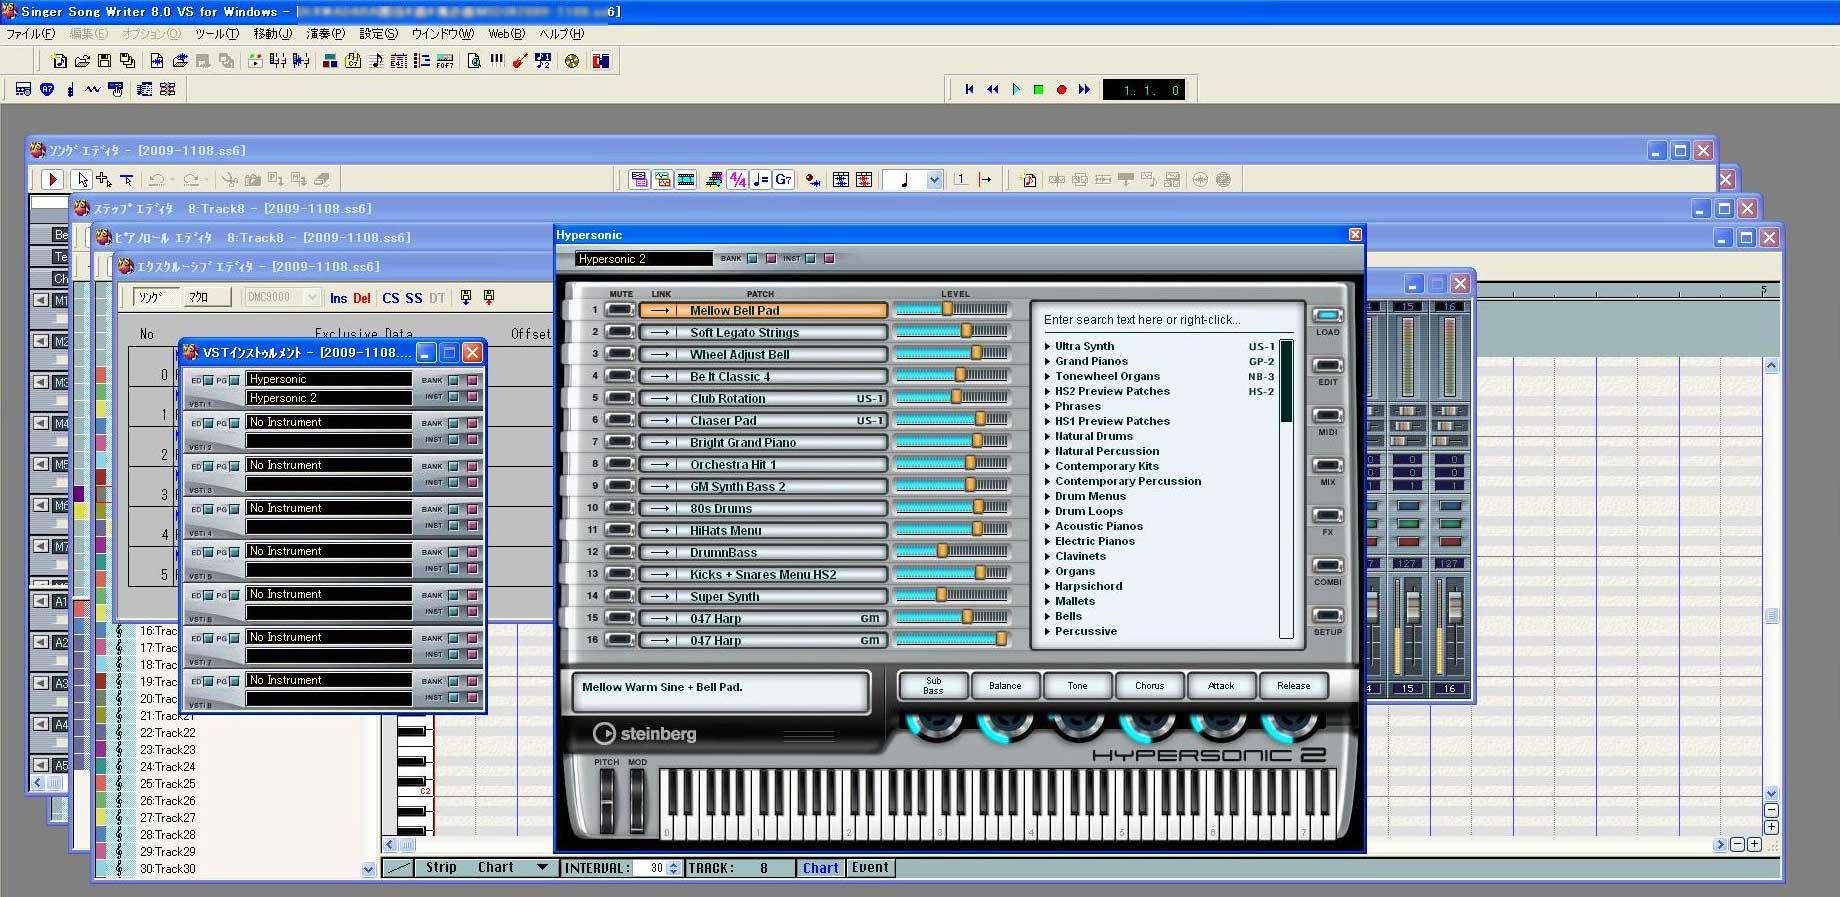1840x897 pixels.
Task: Mute slot 10 80s Drums
Action: coord(620,508)
